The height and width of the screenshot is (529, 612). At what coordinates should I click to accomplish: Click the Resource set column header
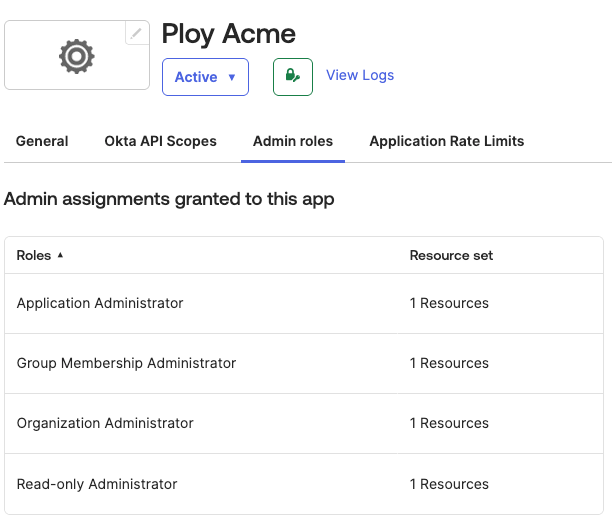click(x=451, y=255)
